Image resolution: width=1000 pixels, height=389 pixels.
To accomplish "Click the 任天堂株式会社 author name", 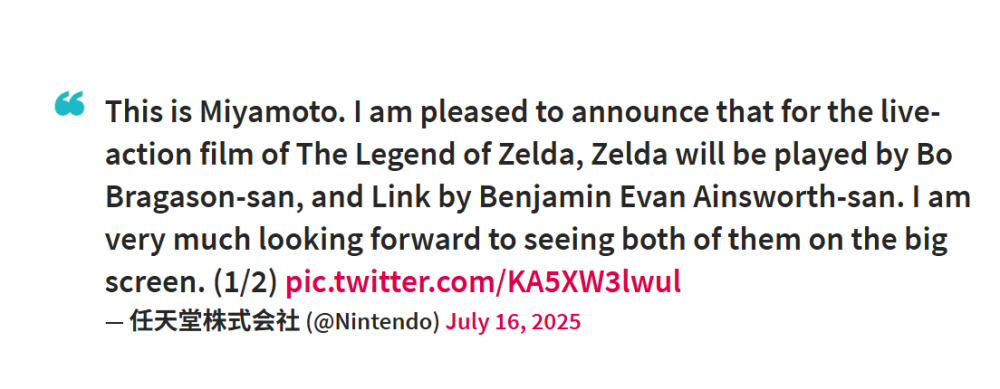I will click(214, 321).
